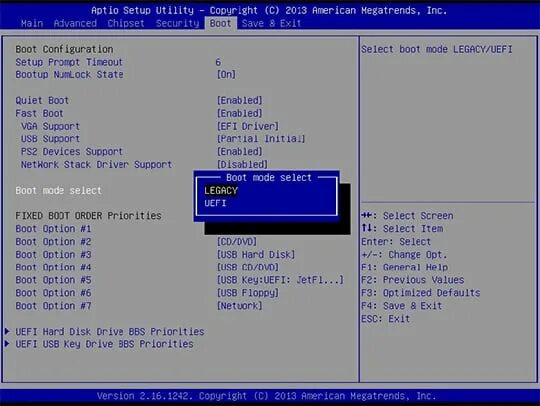Image resolution: width=540 pixels, height=406 pixels.
Task: Click arrow icon beside UEFI USB Key Drive
Action: click(x=7, y=344)
